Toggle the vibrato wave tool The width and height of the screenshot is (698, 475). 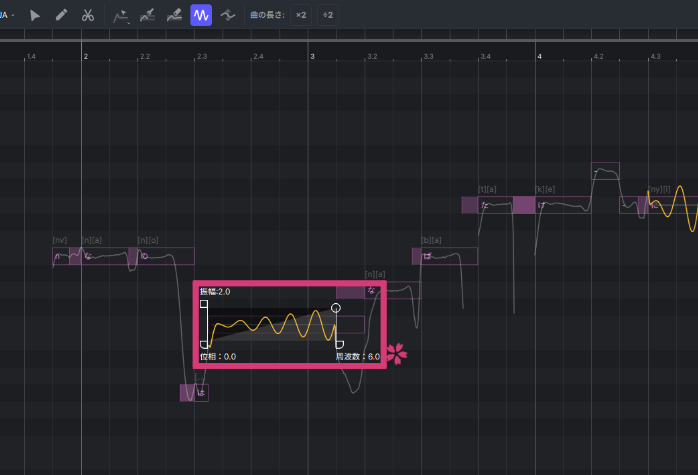point(201,16)
